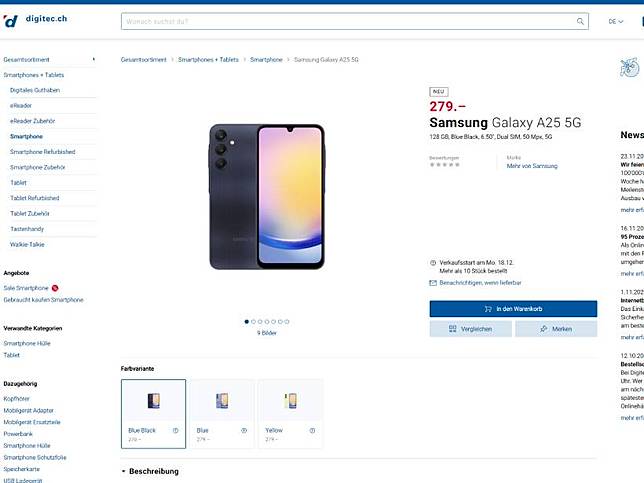Viewport: 644px width, 483px height.
Task: Choose the Yellow color variant
Action: tap(290, 414)
